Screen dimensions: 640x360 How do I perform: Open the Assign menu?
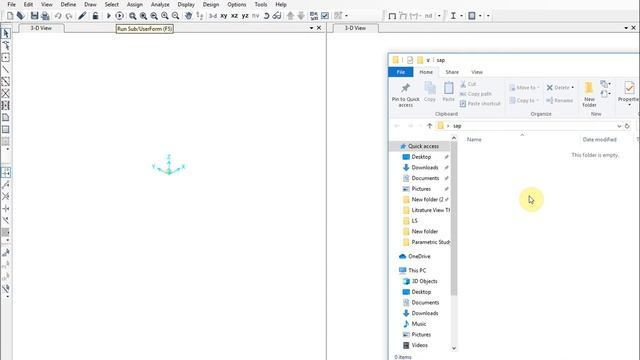point(135,4)
